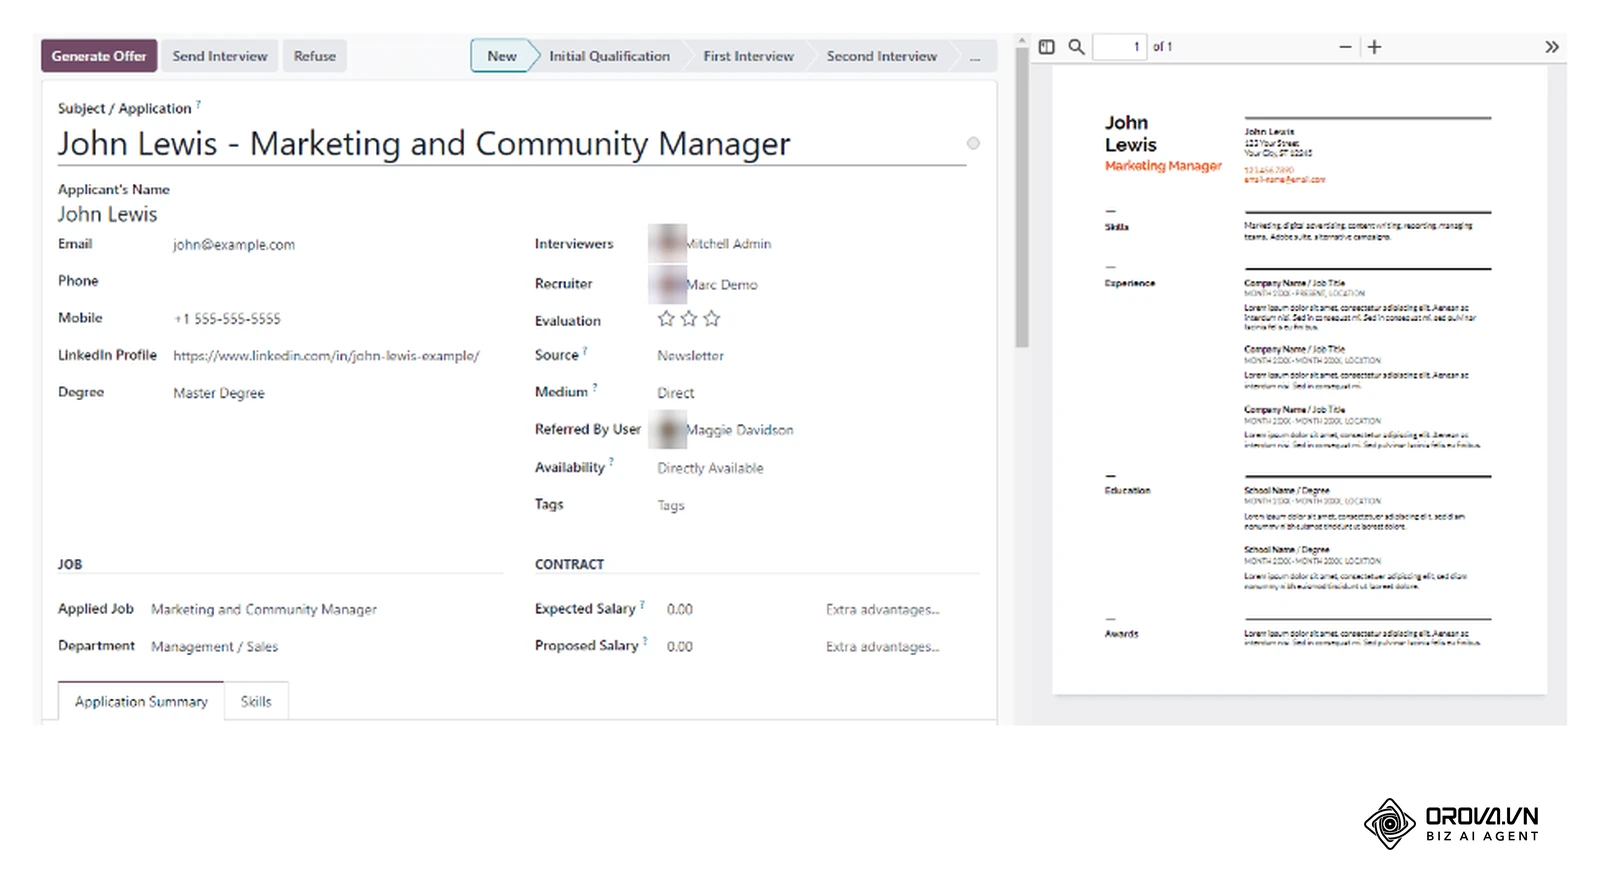Click Maggie Davidson referrer avatar
Image resolution: width=1600 pixels, height=890 pixels.
click(x=667, y=429)
